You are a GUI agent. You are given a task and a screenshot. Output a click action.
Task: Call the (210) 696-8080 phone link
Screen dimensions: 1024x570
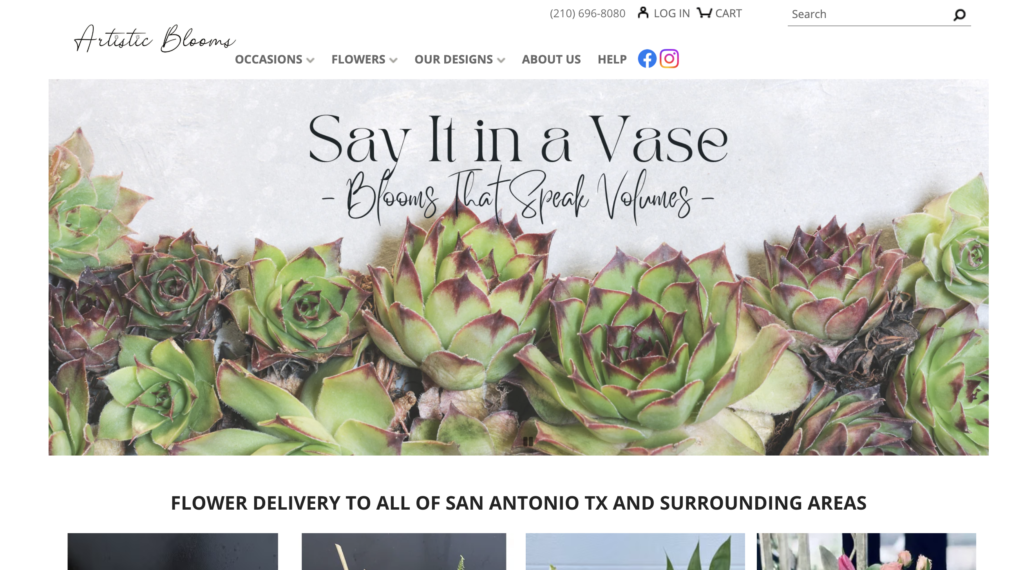[x=587, y=13]
